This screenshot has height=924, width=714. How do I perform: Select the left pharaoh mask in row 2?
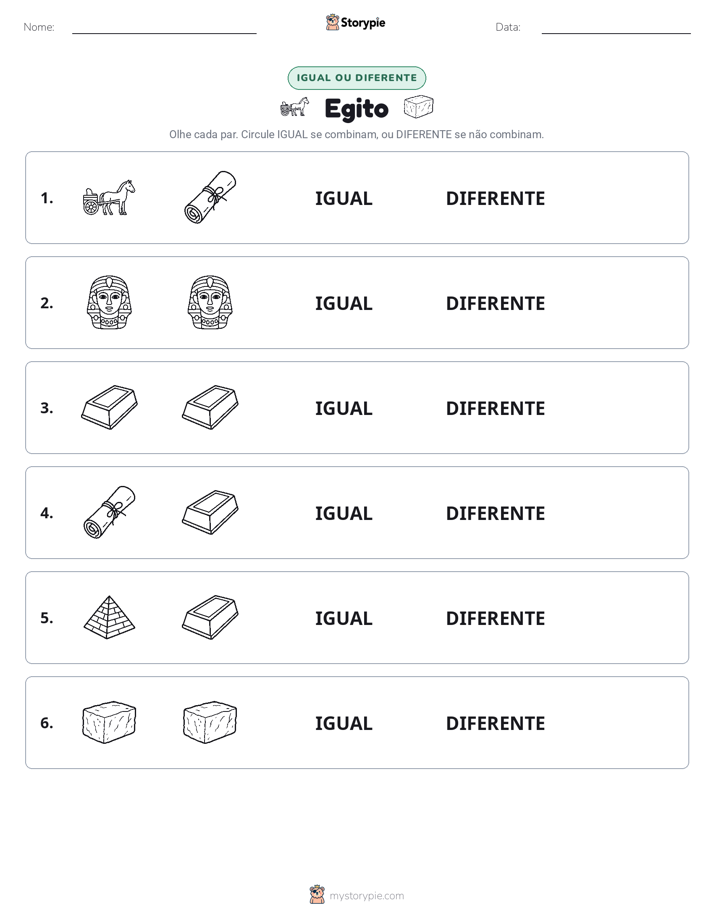(x=109, y=302)
